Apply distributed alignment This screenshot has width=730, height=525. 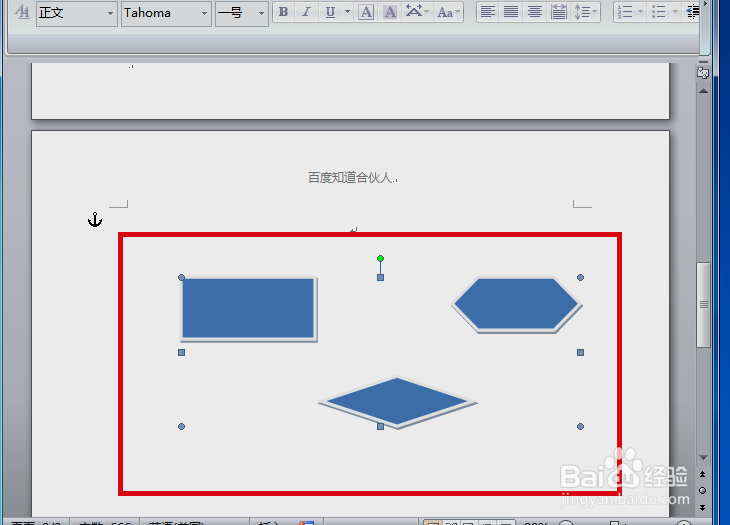tap(558, 12)
